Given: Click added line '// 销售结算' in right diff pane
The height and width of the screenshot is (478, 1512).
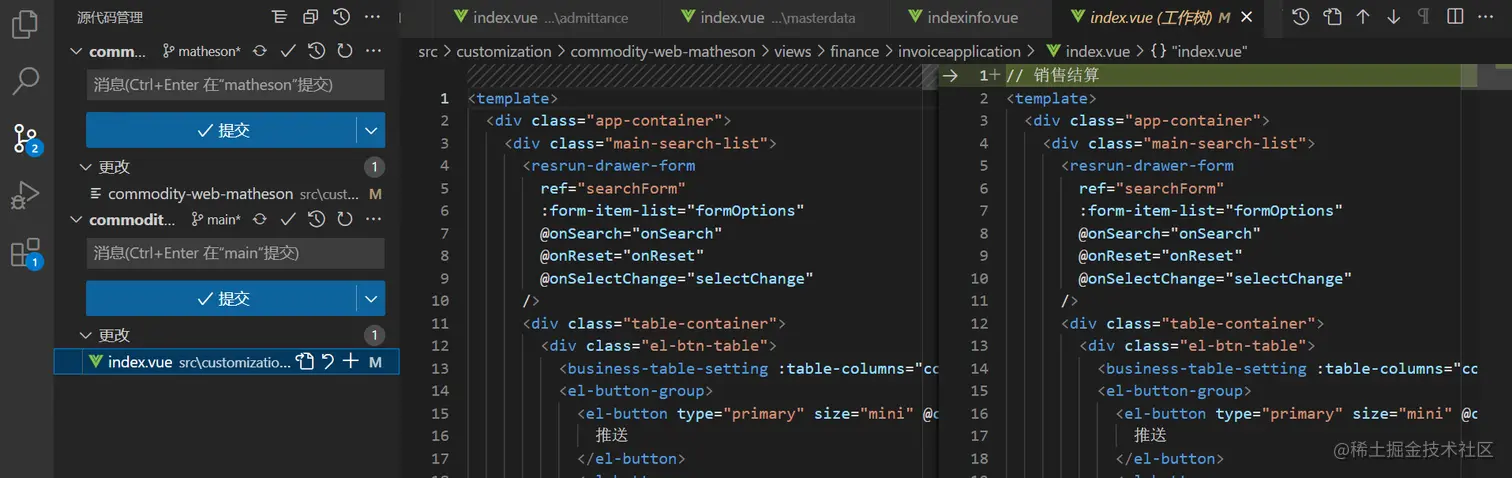Looking at the screenshot, I should pos(1053,75).
